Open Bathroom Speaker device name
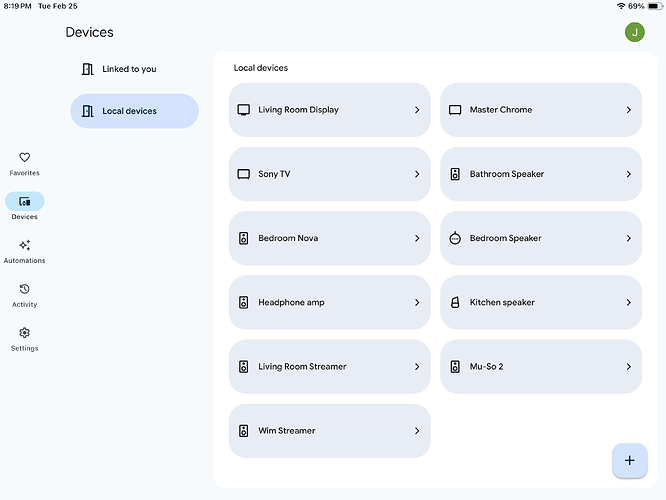 (x=507, y=174)
